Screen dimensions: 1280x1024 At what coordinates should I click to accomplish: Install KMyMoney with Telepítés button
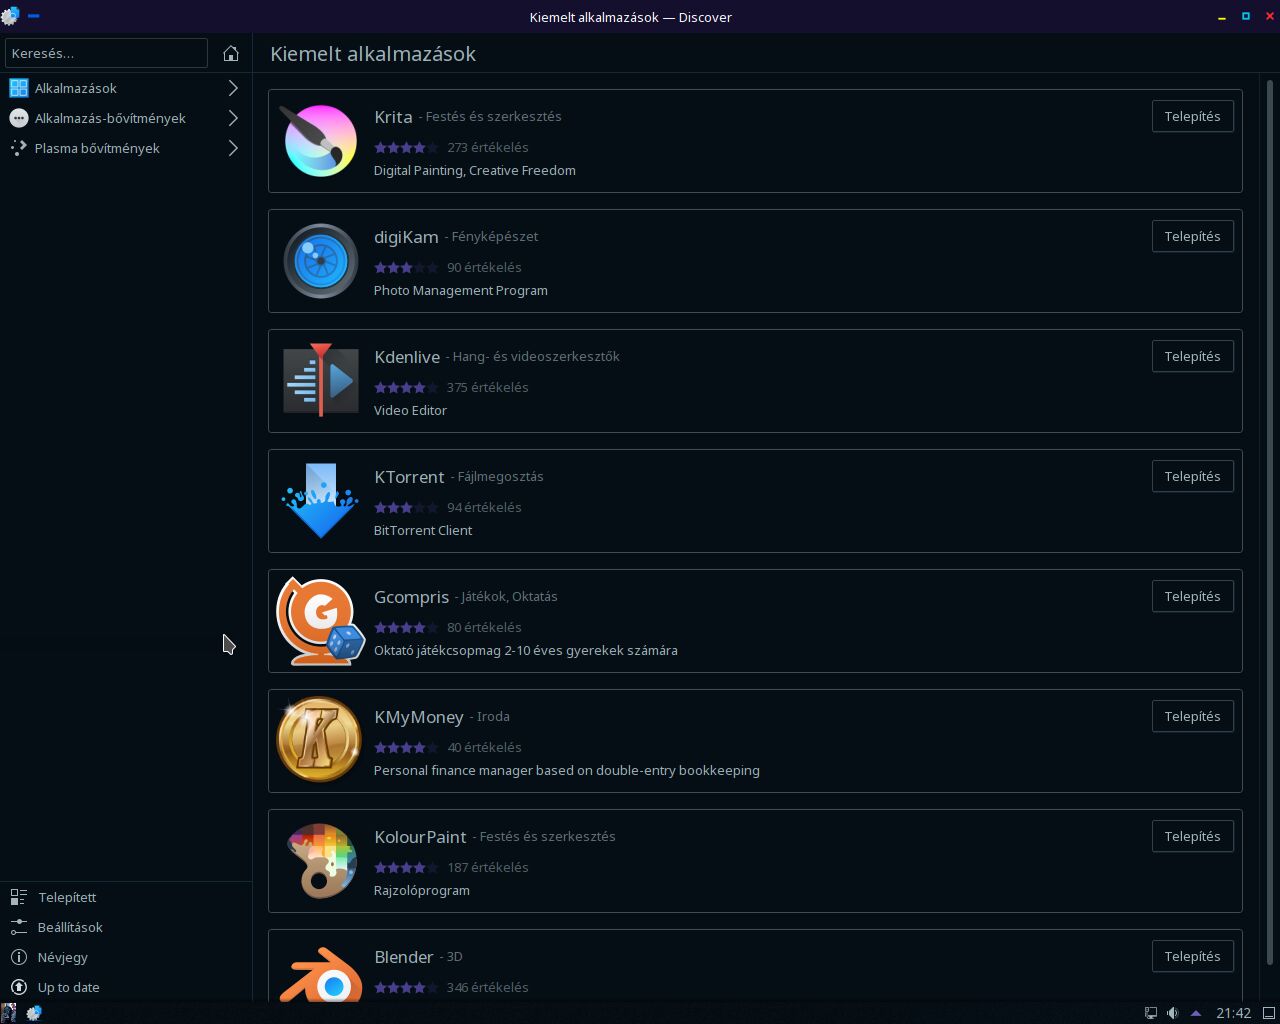(x=1192, y=716)
